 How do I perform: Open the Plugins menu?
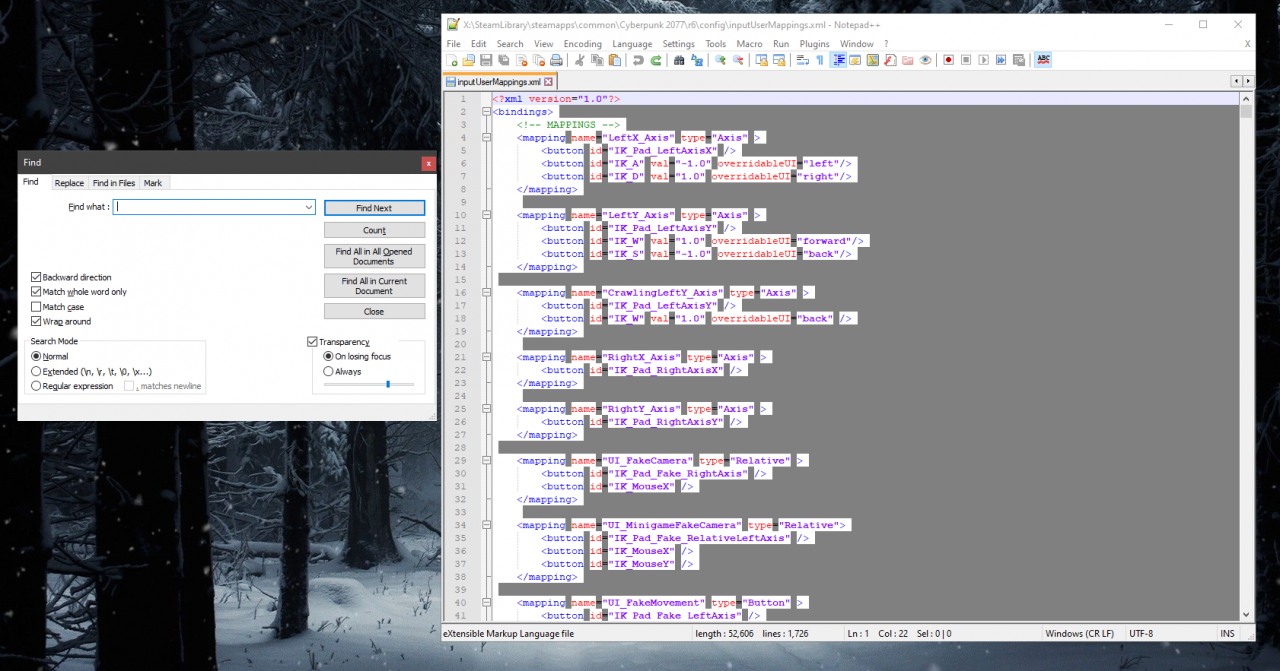814,44
